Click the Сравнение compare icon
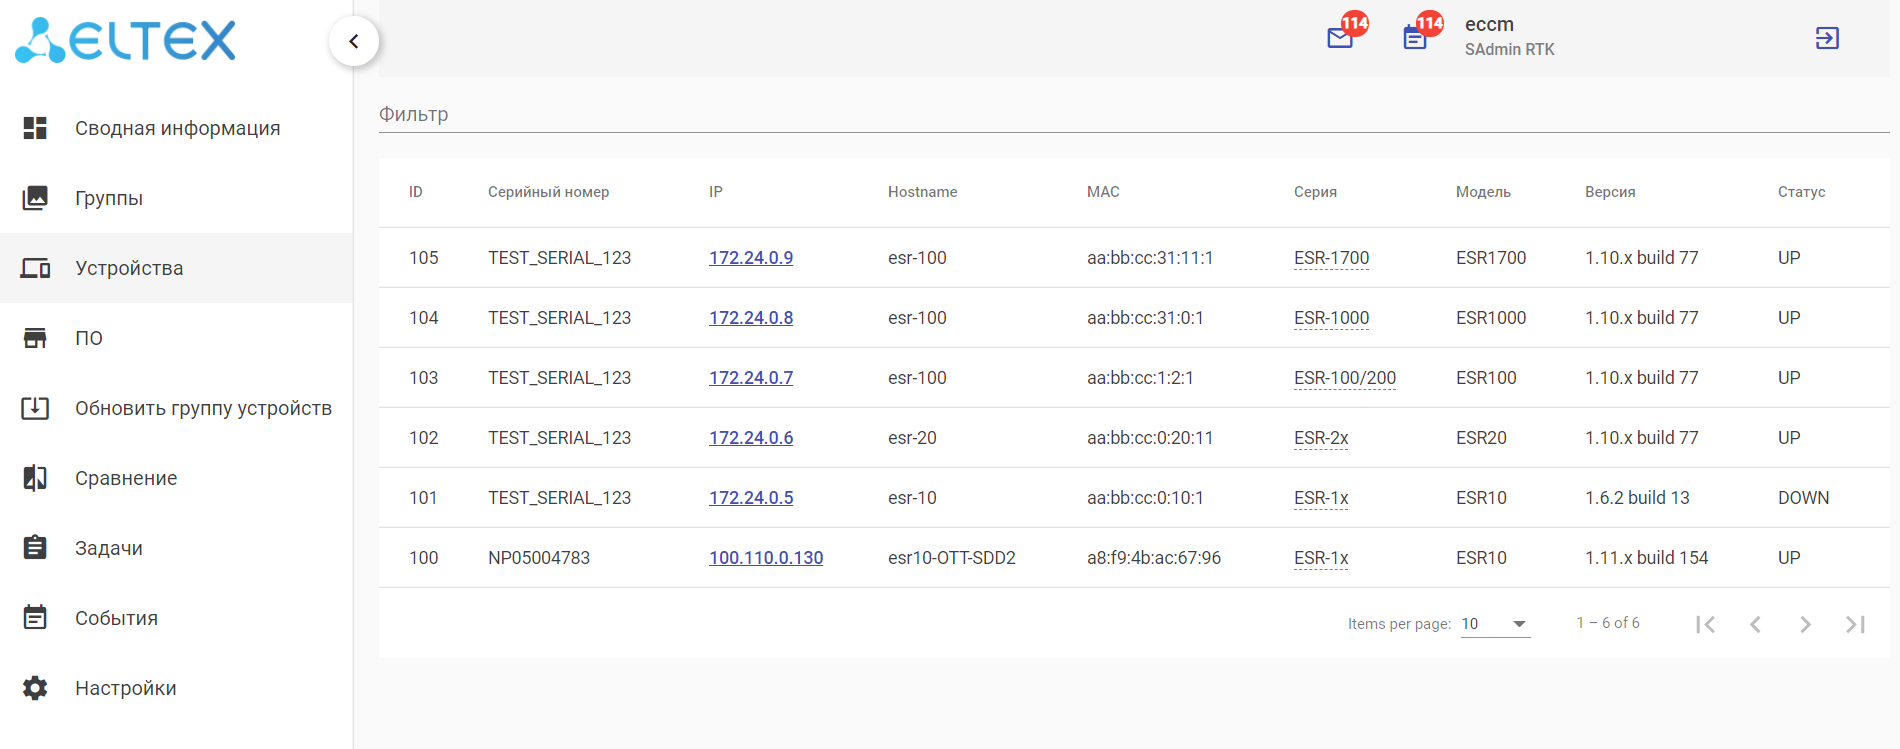Image resolution: width=1900 pixels, height=749 pixels. (x=35, y=478)
